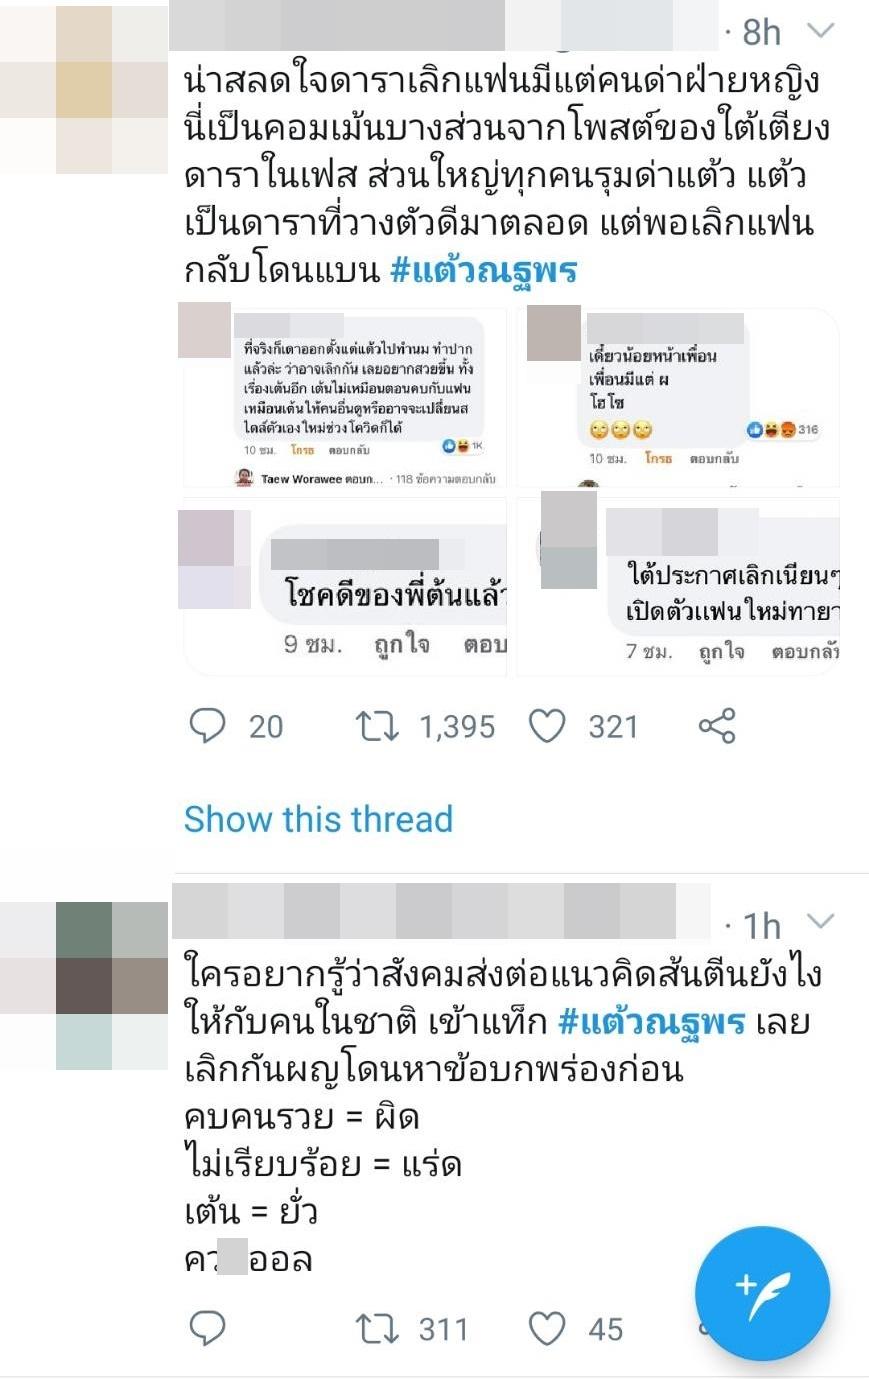View the bottom-right attached comment image
This screenshot has width=869, height=1379.
click(676, 585)
